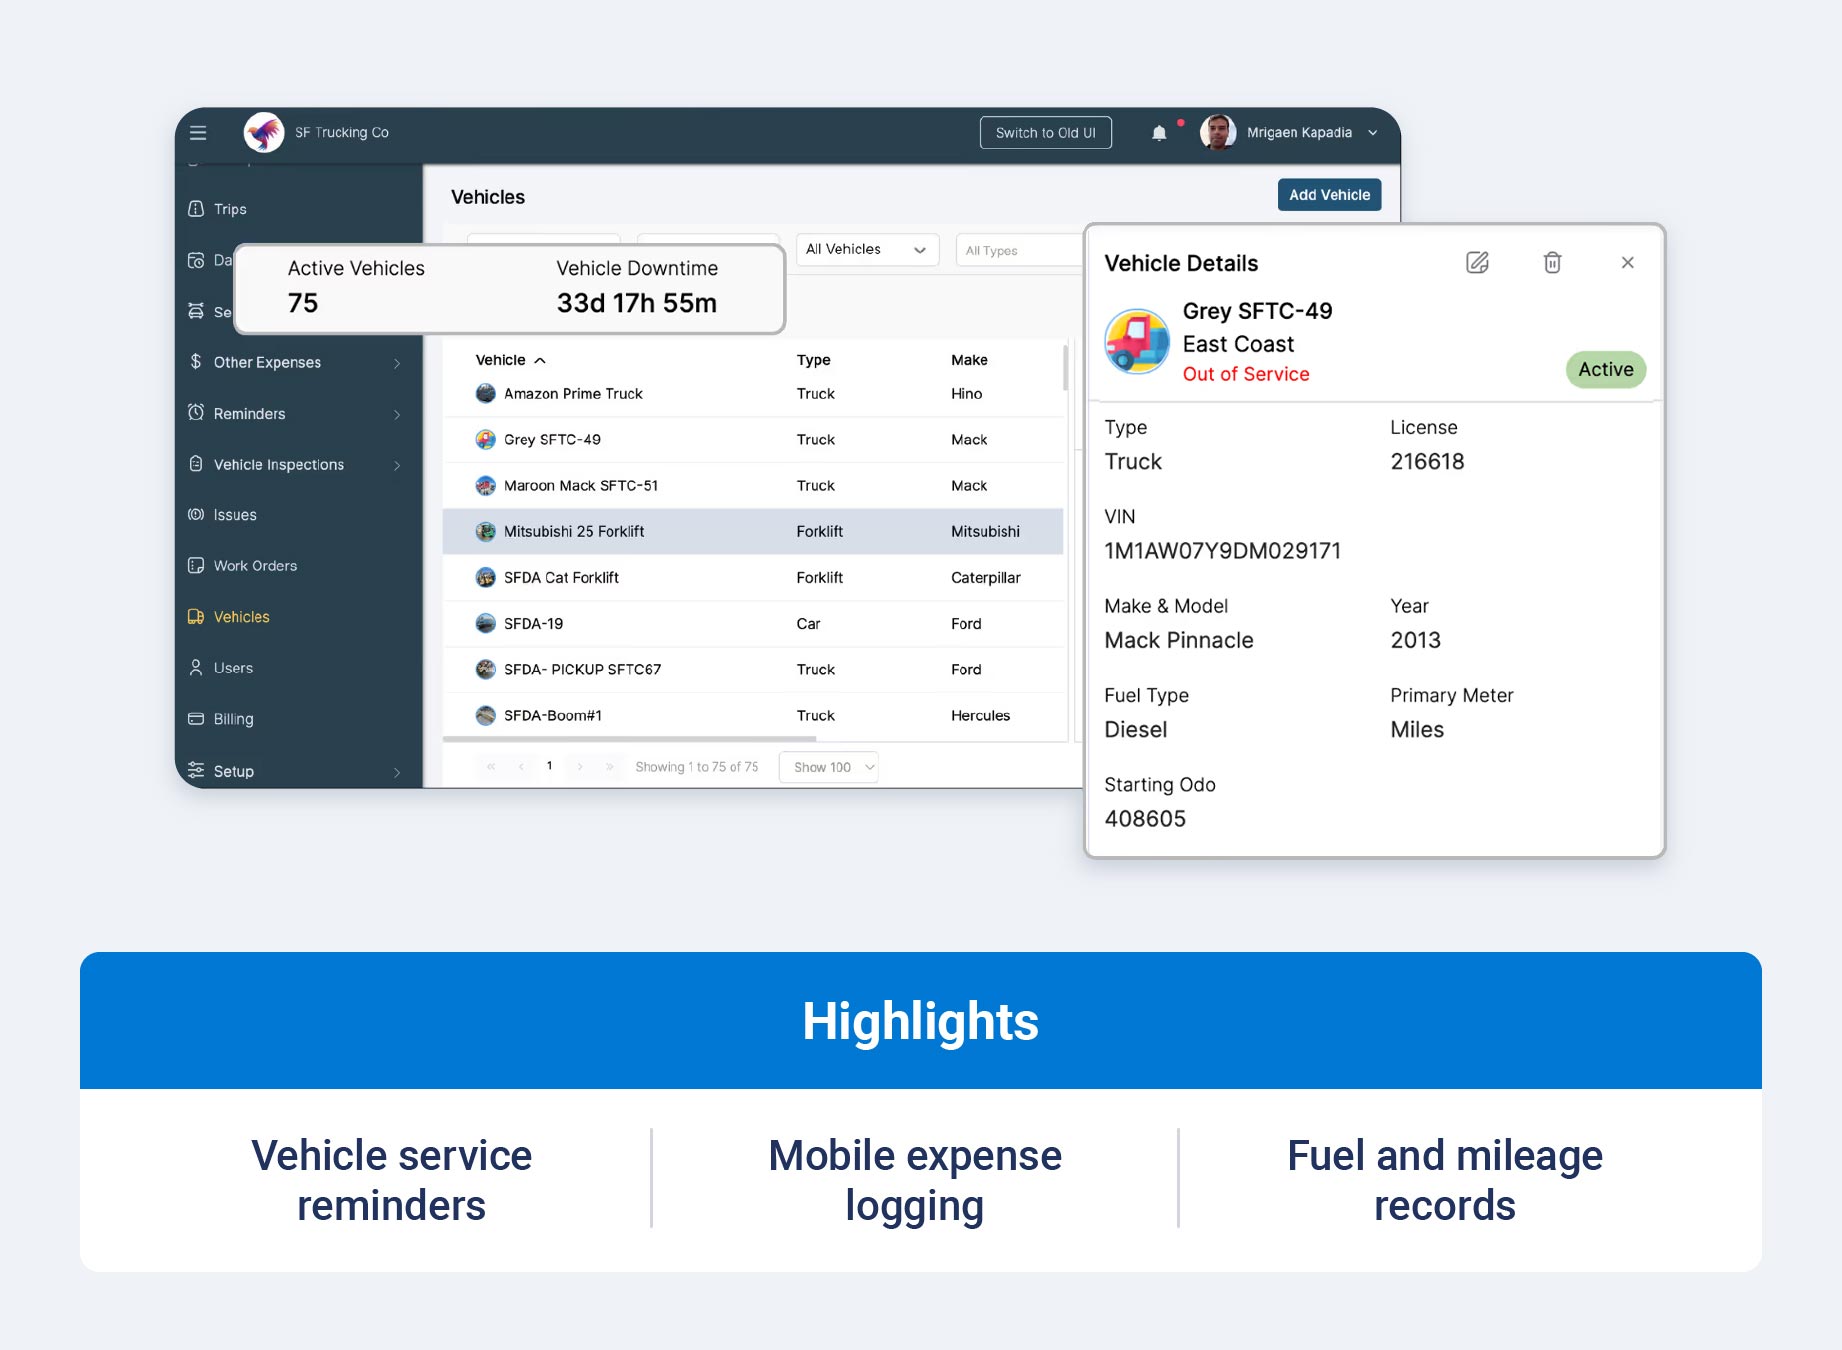Open the notifications bell

[1159, 133]
